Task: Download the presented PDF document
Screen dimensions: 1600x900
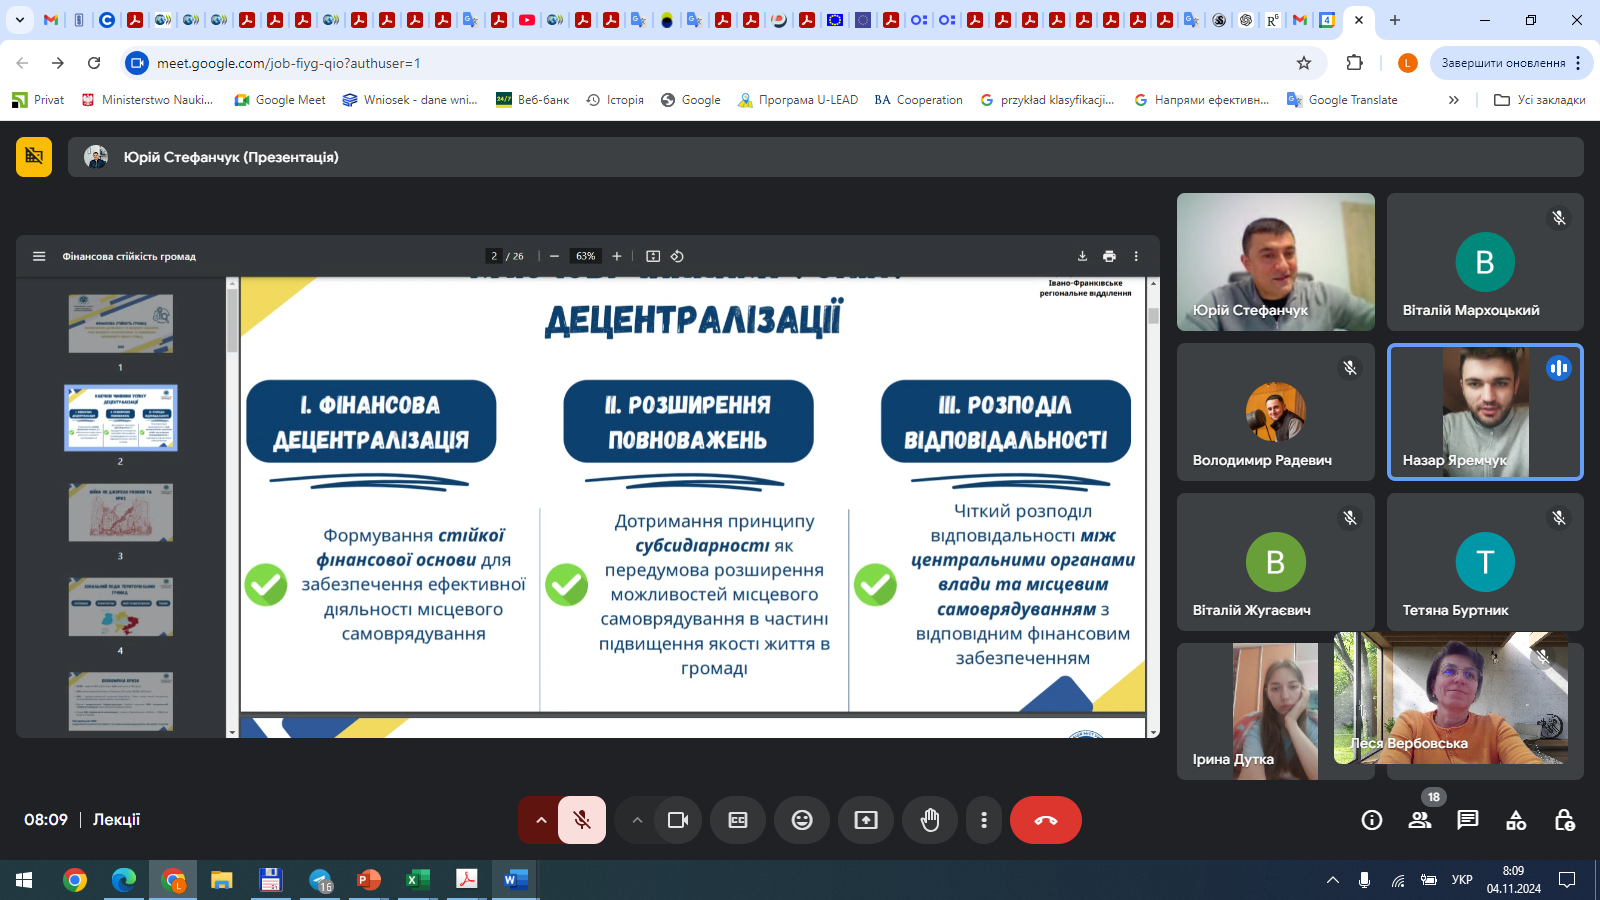Action: 1082,256
